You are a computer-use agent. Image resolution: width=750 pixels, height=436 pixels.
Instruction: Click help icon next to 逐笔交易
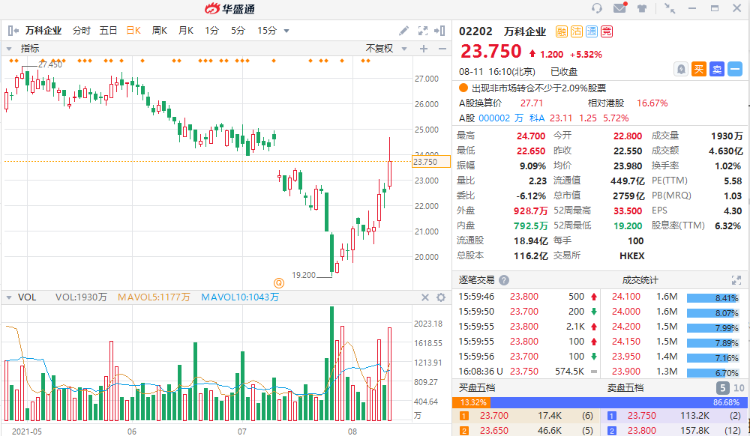pos(504,280)
